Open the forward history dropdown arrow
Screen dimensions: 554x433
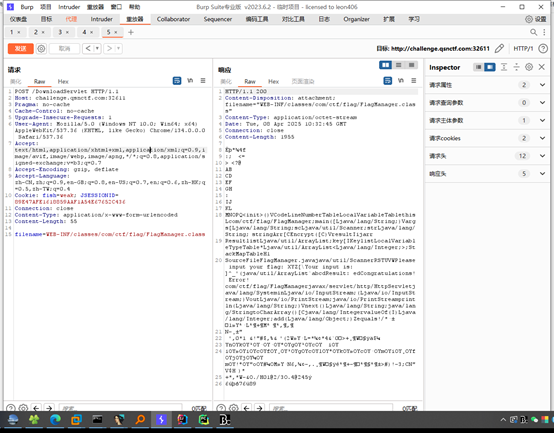118,48
